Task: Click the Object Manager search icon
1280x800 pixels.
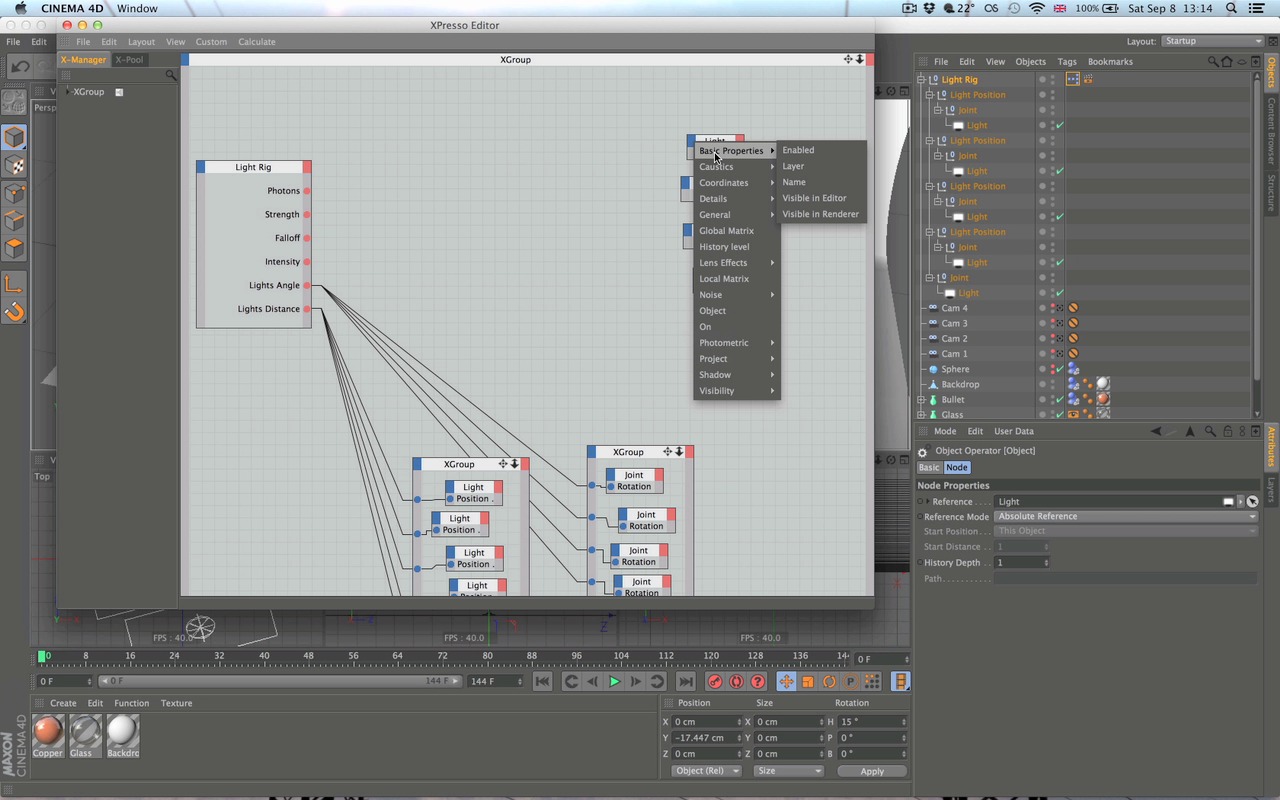Action: click(x=1213, y=62)
